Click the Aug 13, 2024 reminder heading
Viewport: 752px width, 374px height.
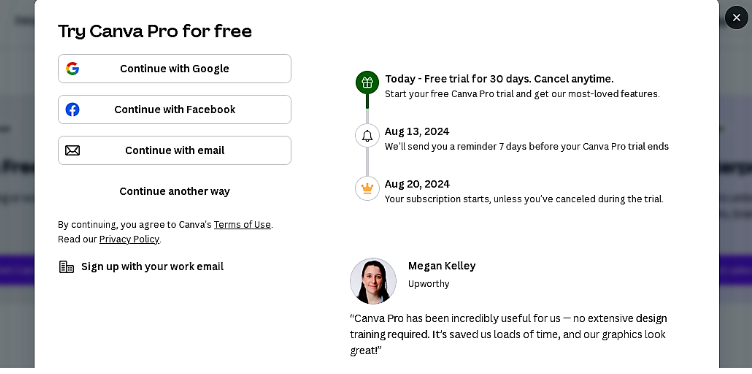point(417,131)
